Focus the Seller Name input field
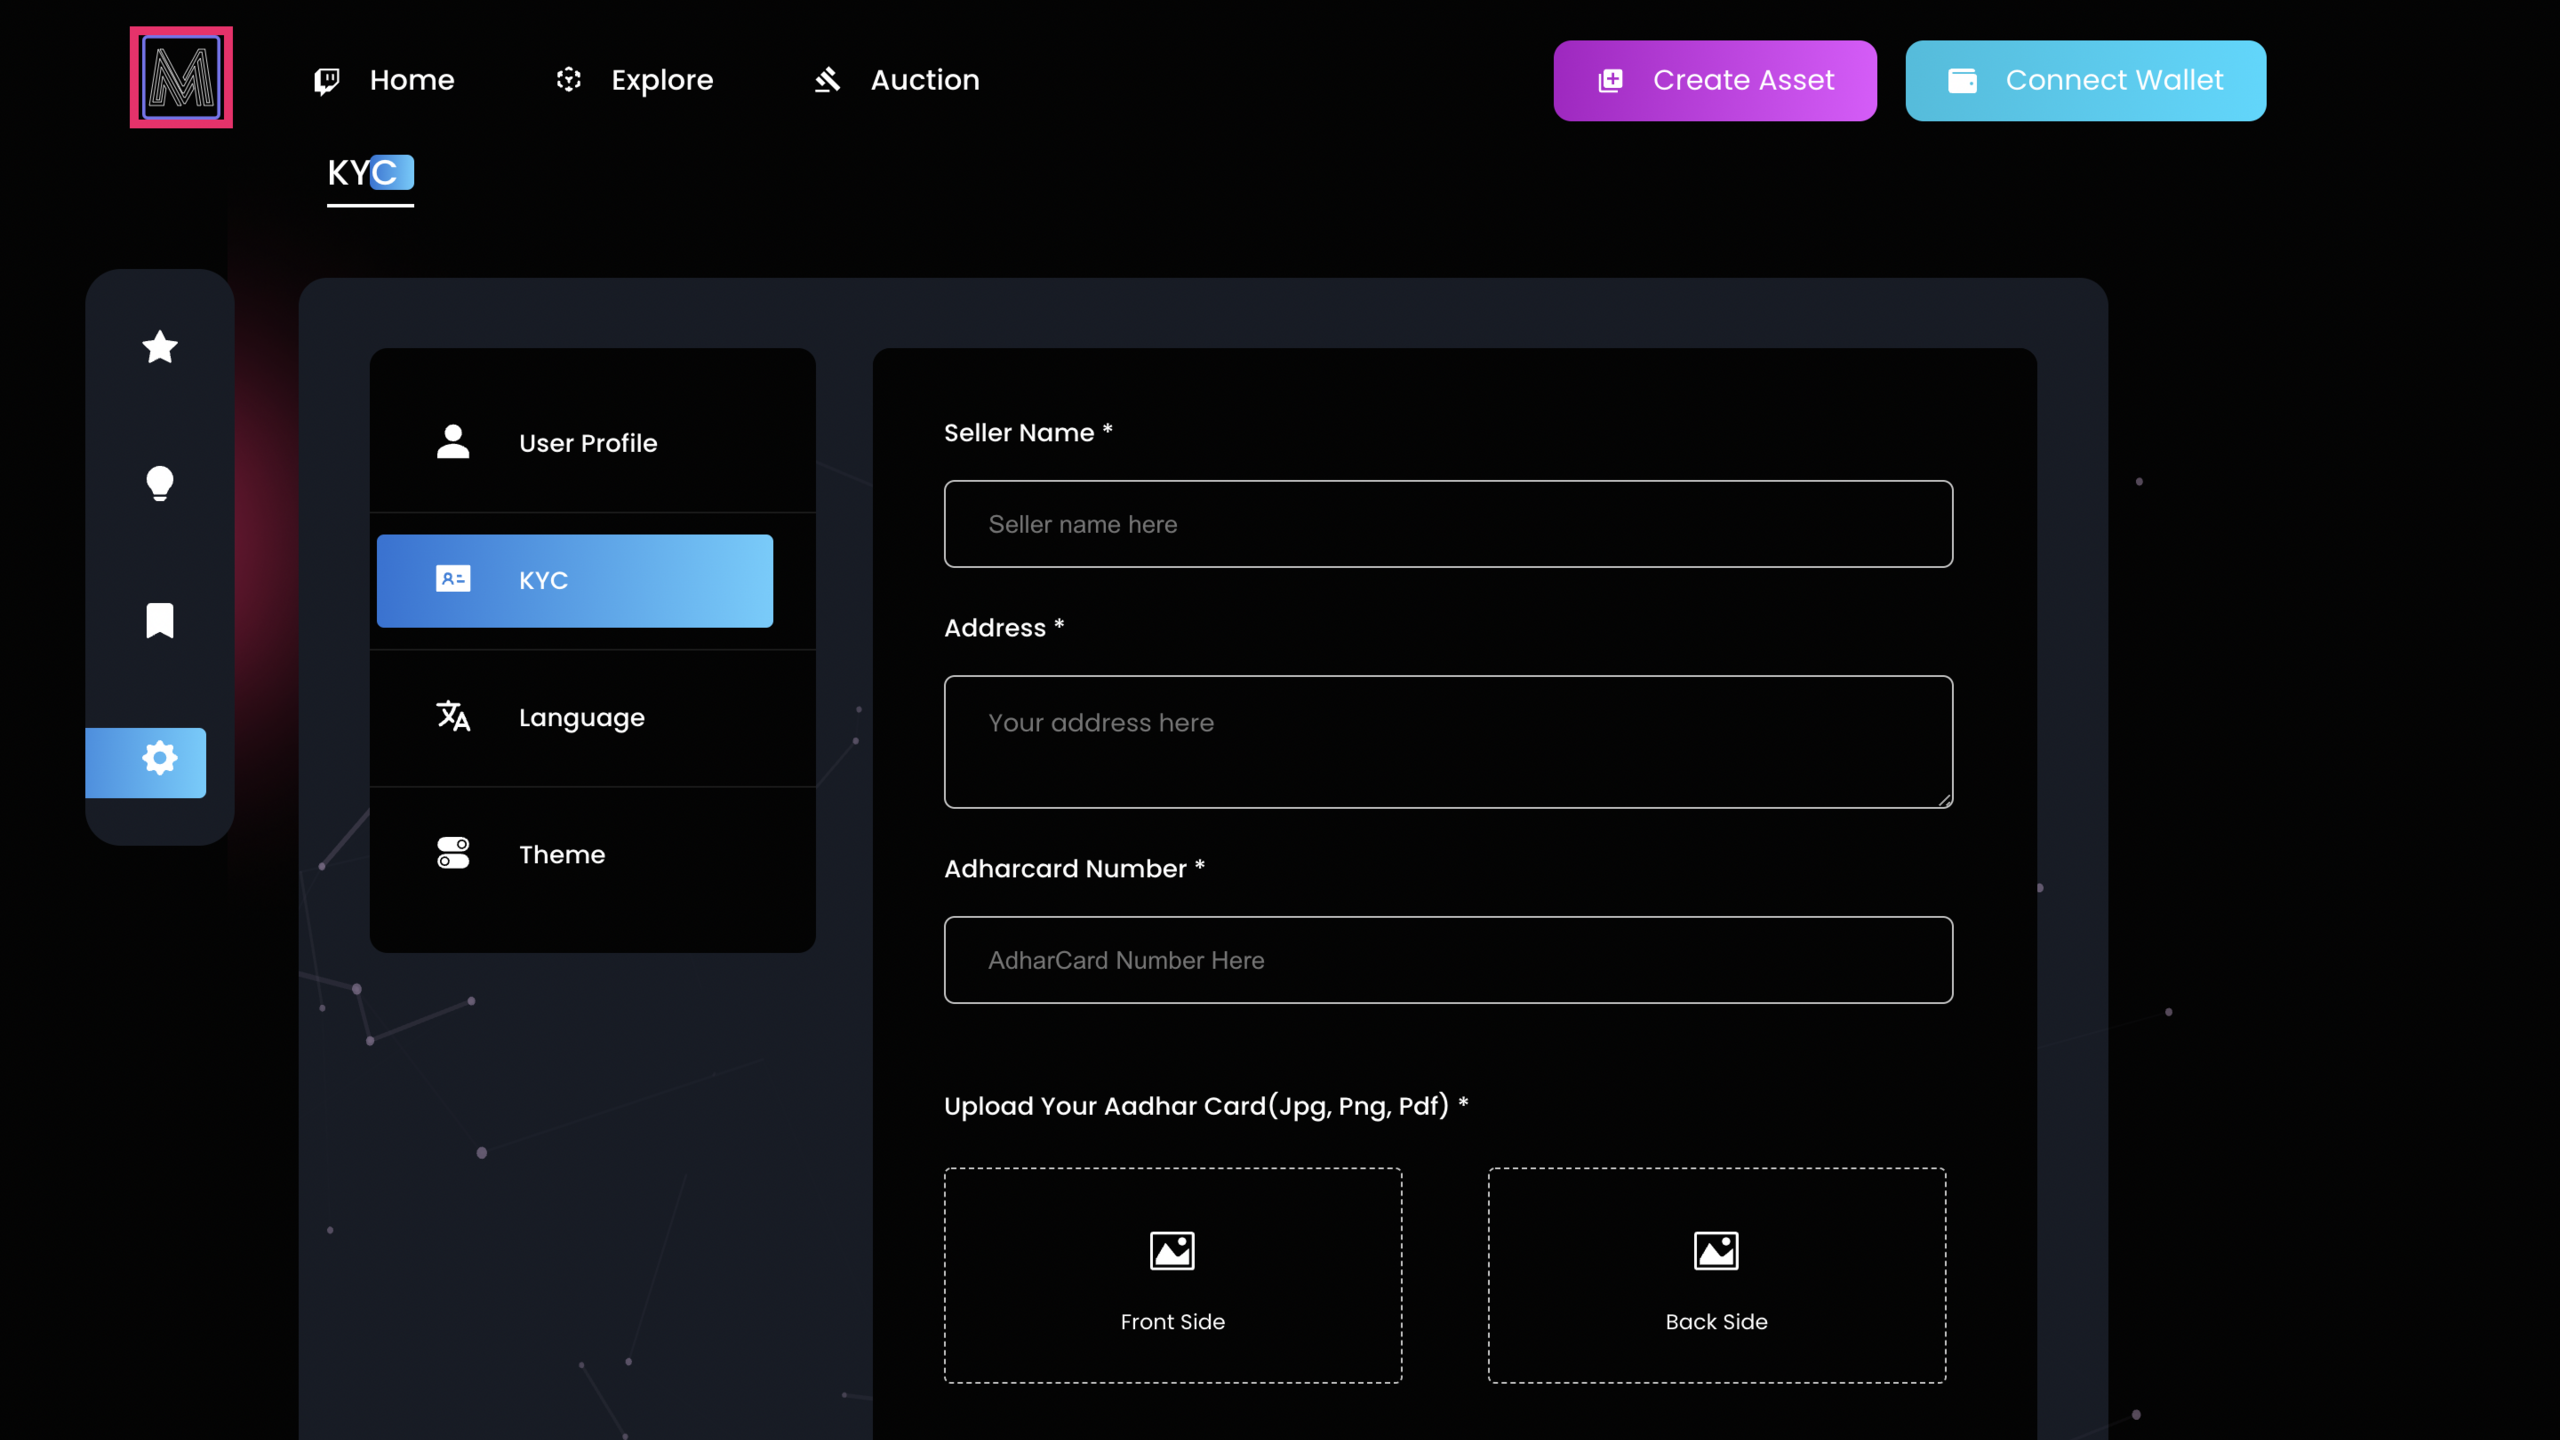 [x=1448, y=524]
